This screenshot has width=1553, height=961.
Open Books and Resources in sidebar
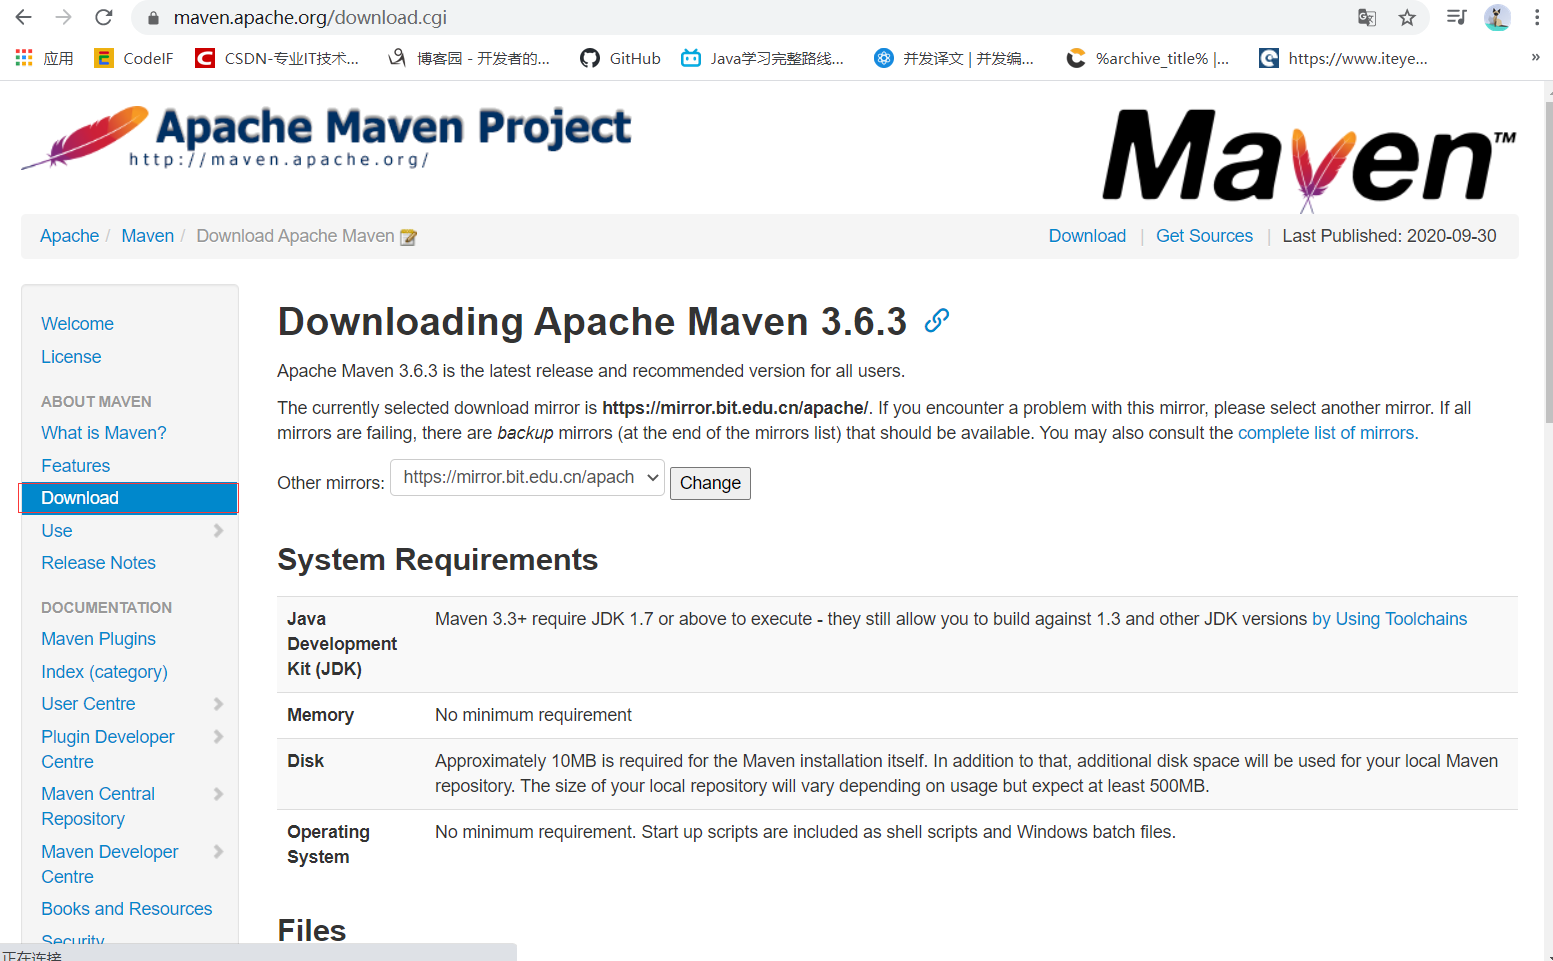tap(127, 909)
